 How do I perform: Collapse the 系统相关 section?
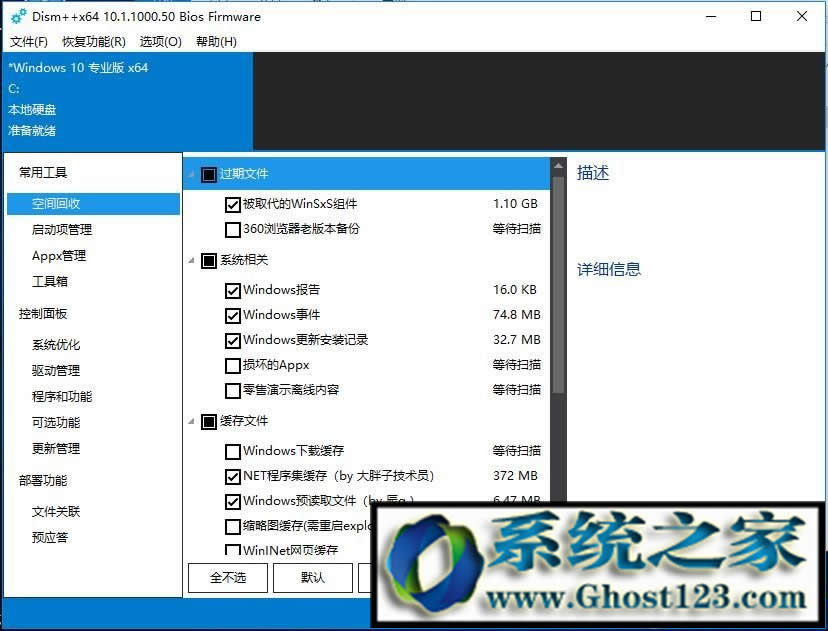(x=190, y=260)
